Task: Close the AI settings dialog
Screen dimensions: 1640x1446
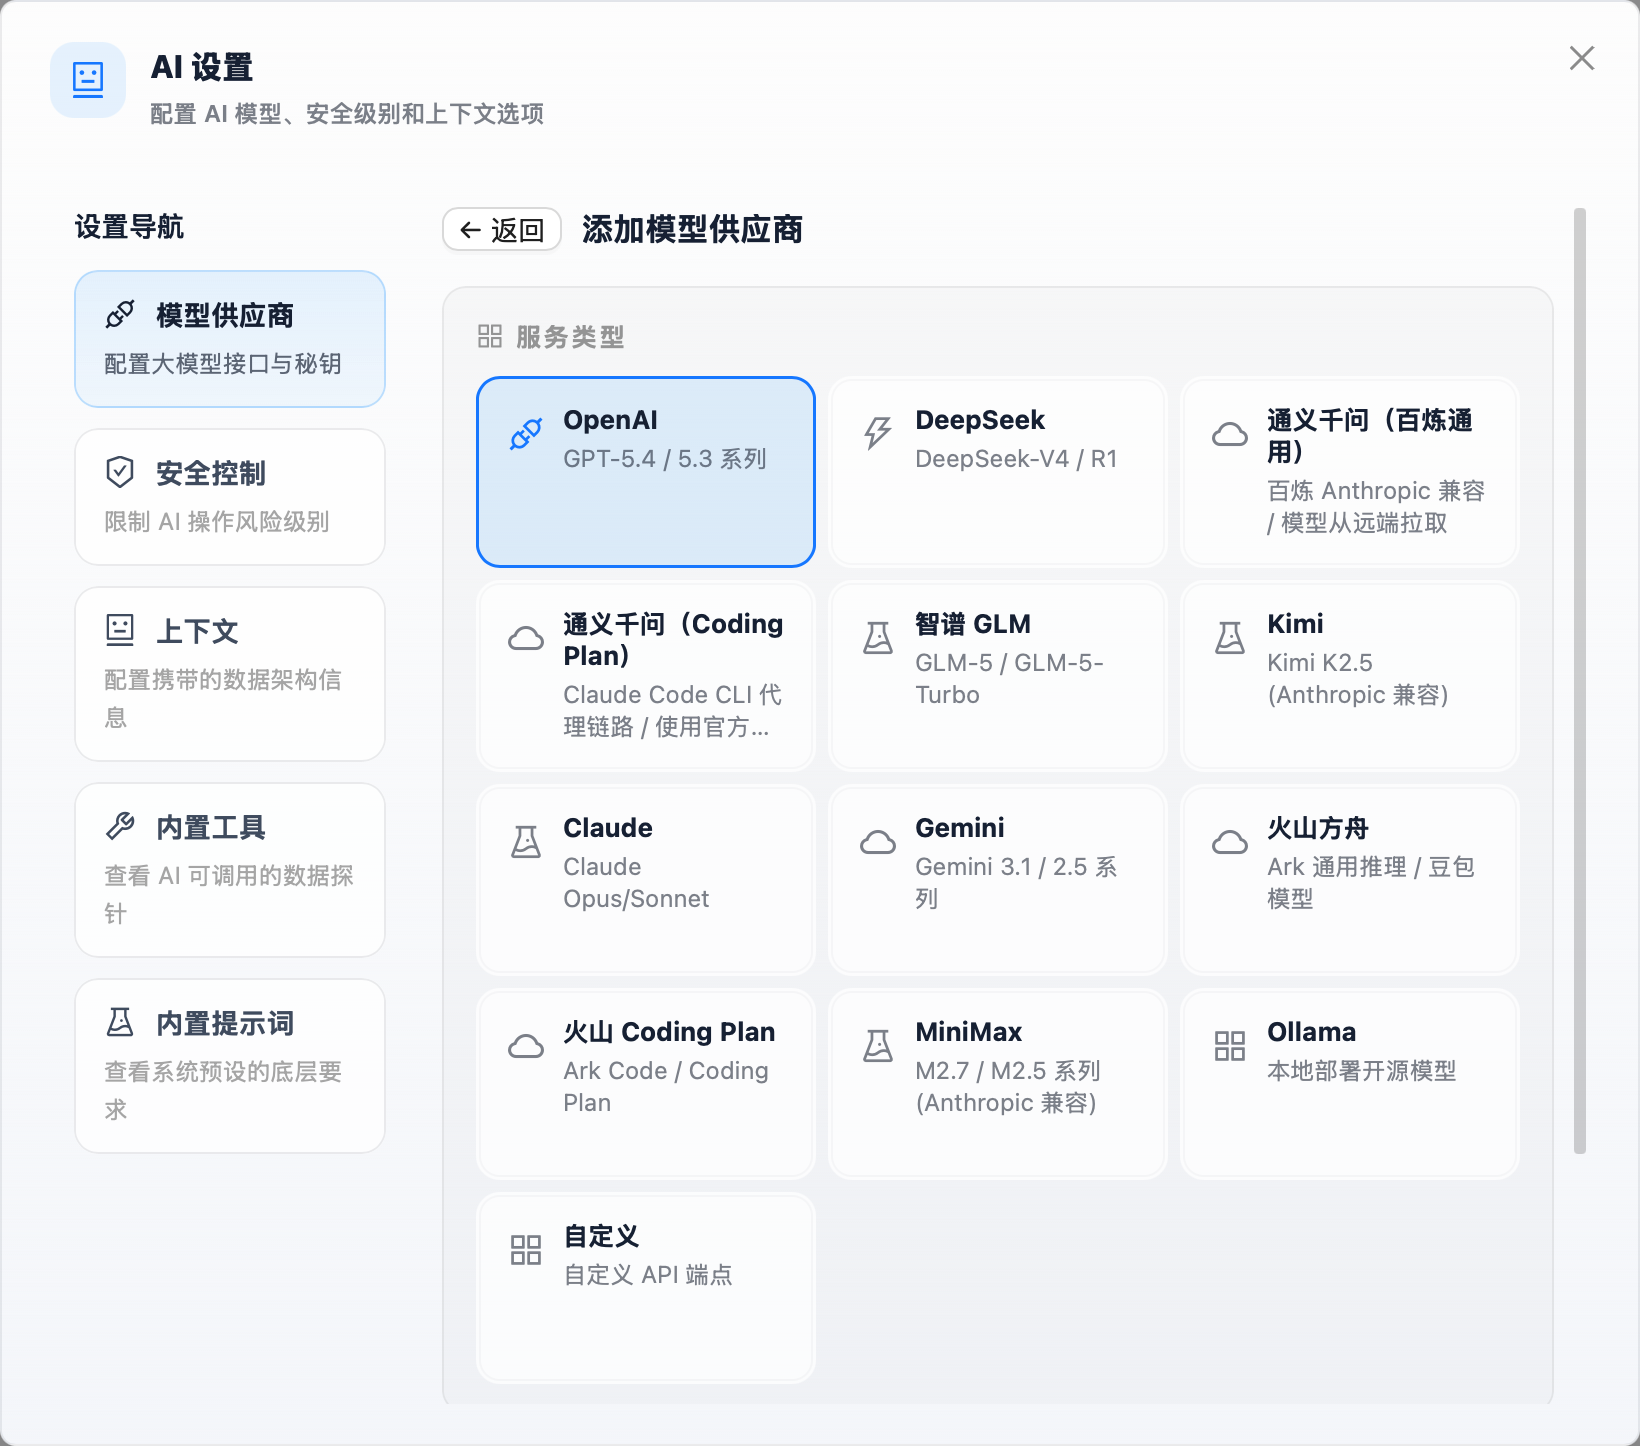Action: tap(1582, 58)
